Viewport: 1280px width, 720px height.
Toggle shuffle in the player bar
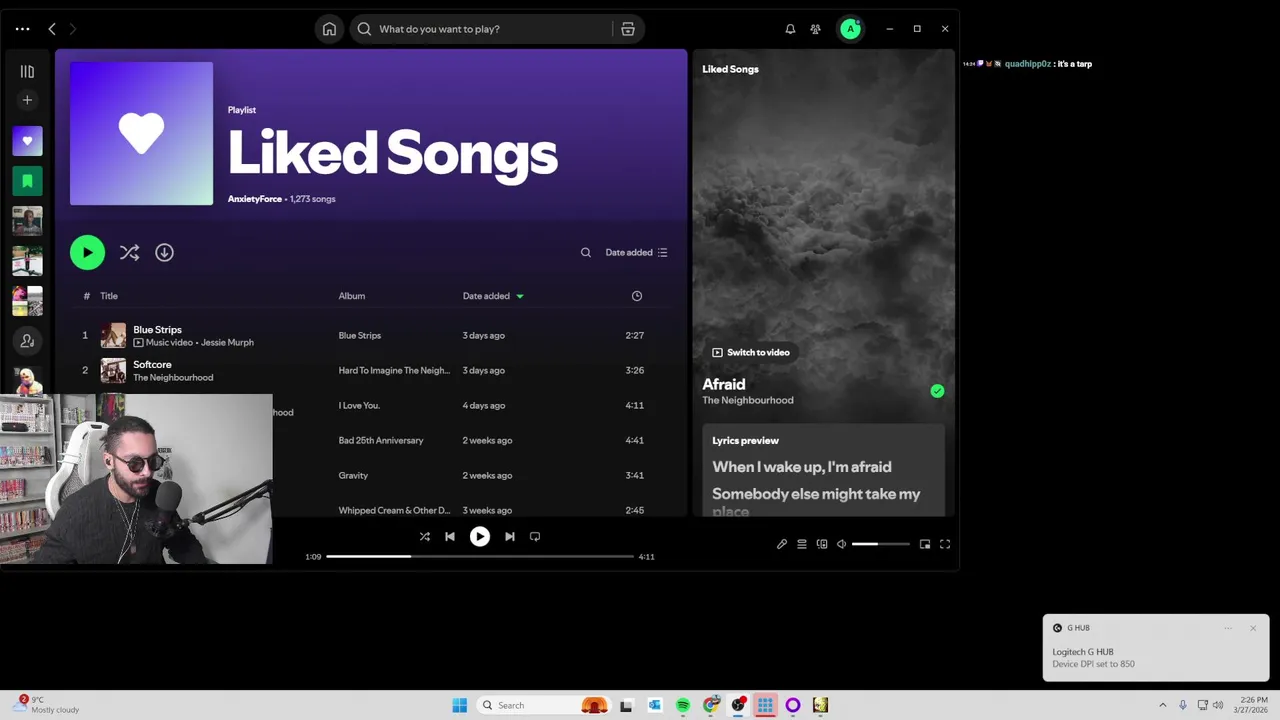pyautogui.click(x=425, y=536)
